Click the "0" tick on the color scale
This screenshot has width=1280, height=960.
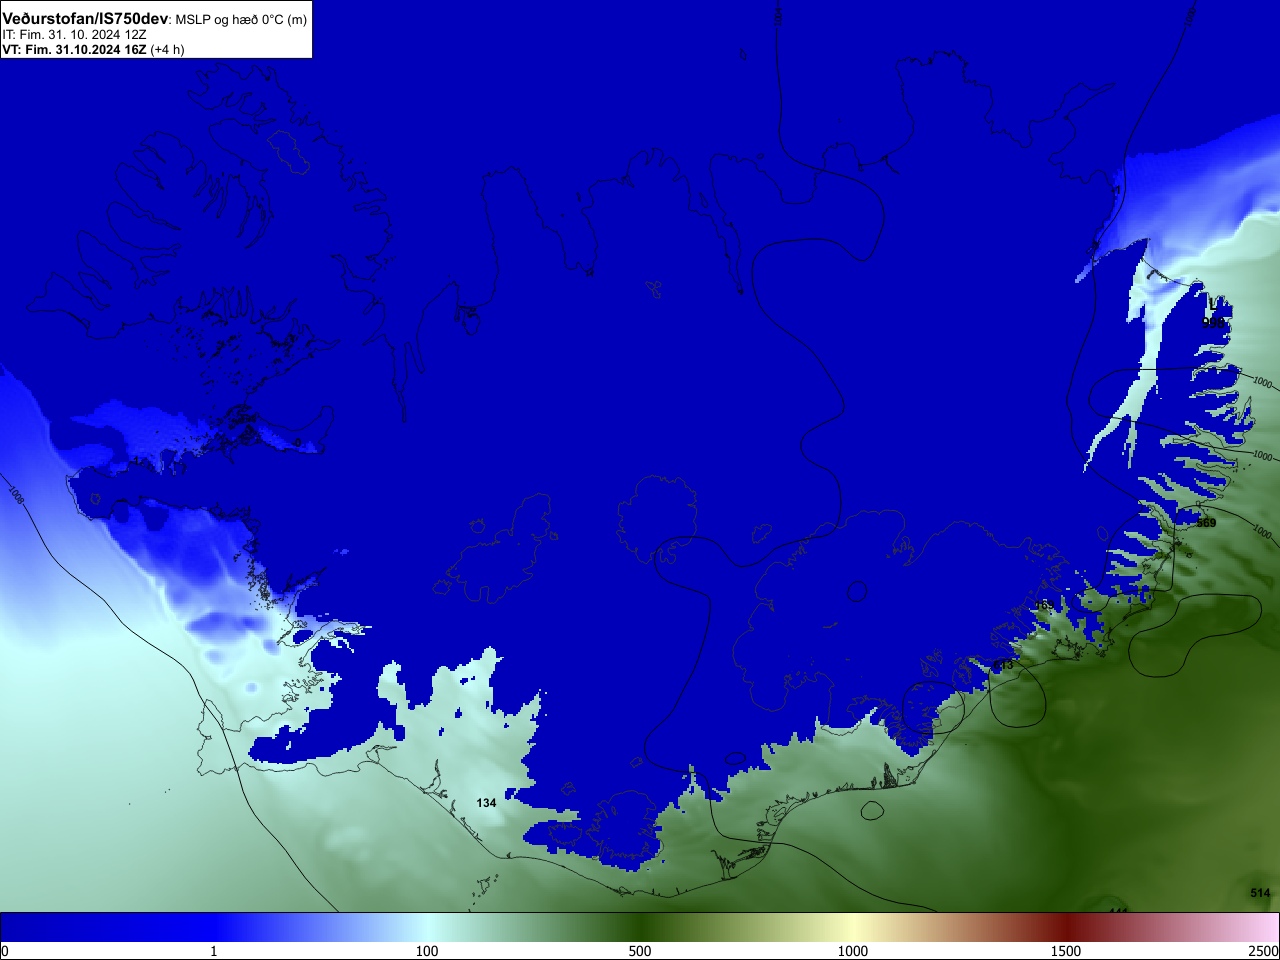(5, 951)
